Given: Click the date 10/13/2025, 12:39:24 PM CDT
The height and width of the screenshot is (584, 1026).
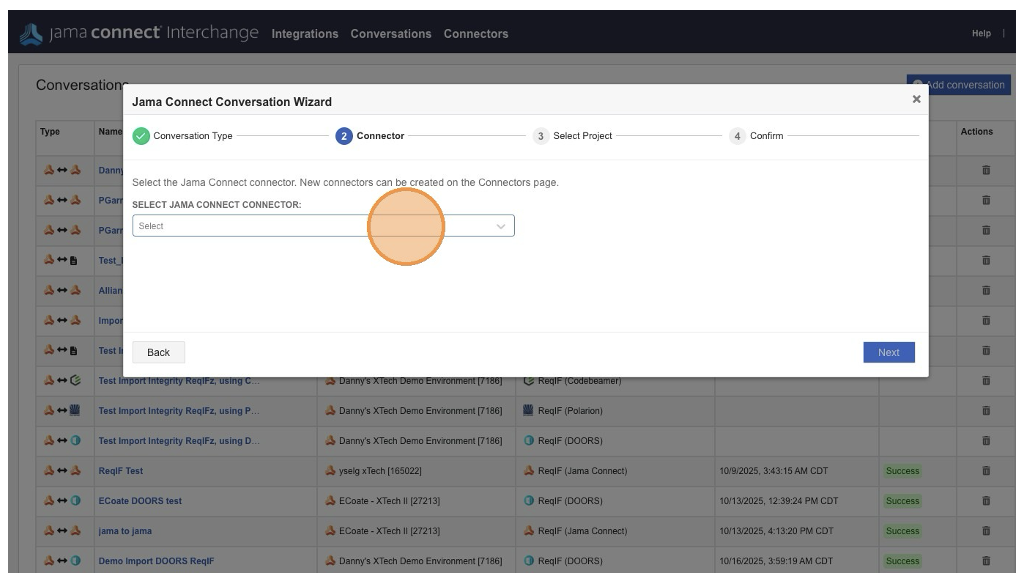Looking at the screenshot, I should [x=779, y=501].
